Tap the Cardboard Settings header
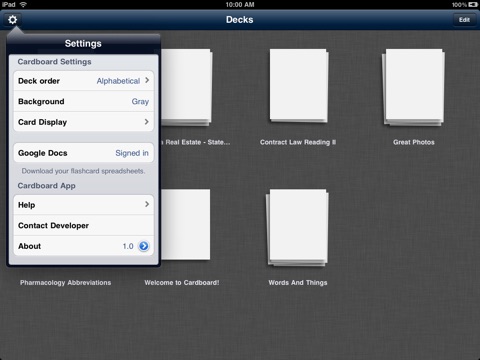This screenshot has height=360, width=480. (x=54, y=62)
